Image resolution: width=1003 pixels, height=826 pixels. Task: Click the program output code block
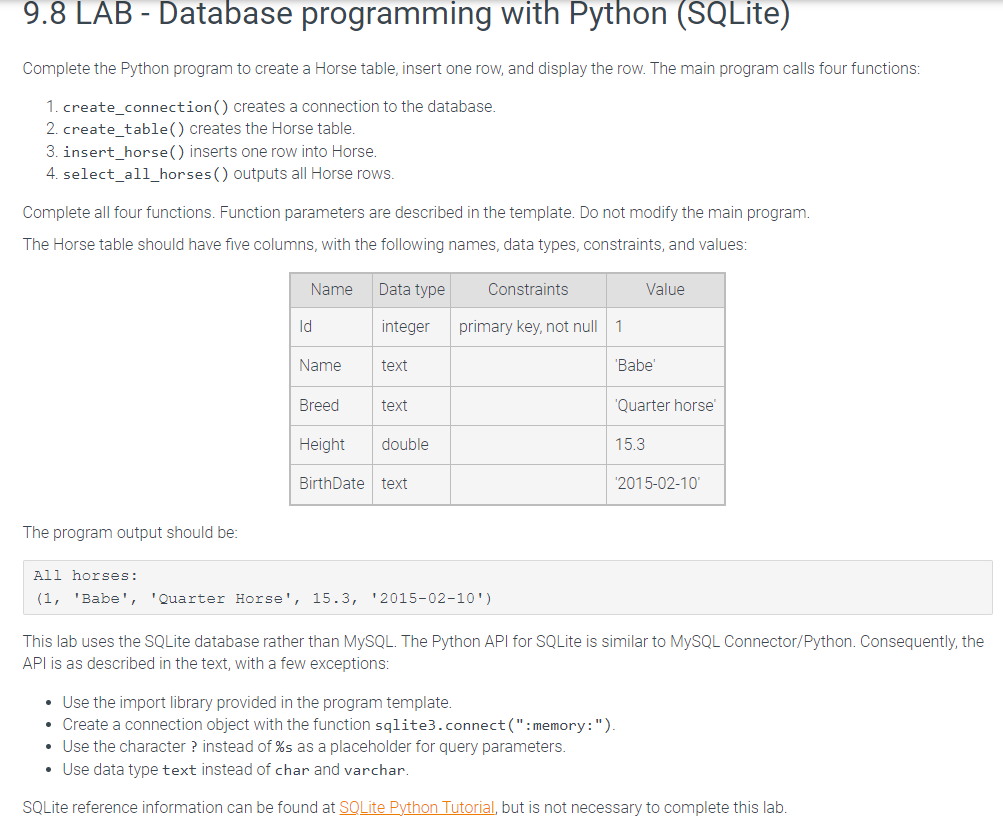coord(500,586)
